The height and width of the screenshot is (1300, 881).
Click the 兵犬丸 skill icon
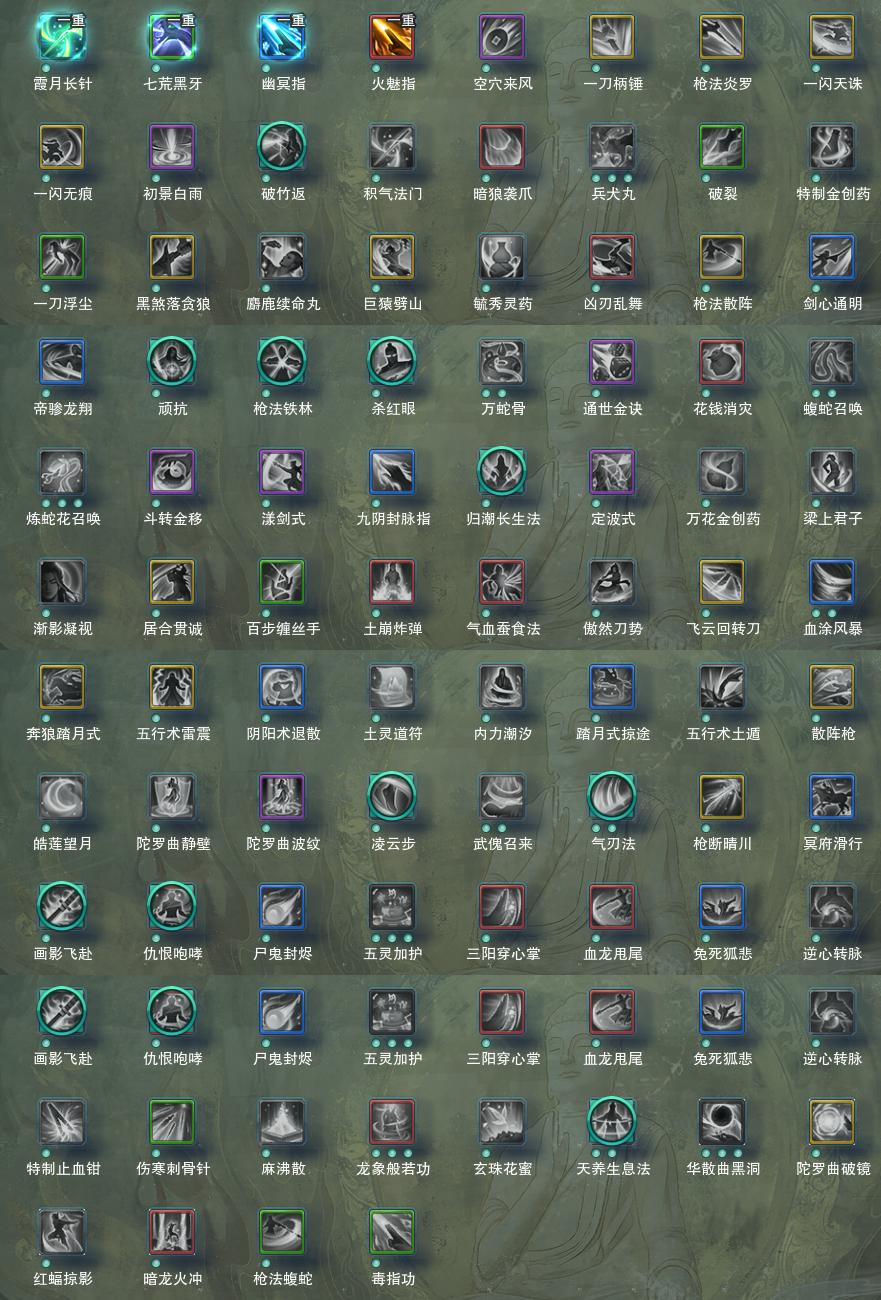(612, 147)
